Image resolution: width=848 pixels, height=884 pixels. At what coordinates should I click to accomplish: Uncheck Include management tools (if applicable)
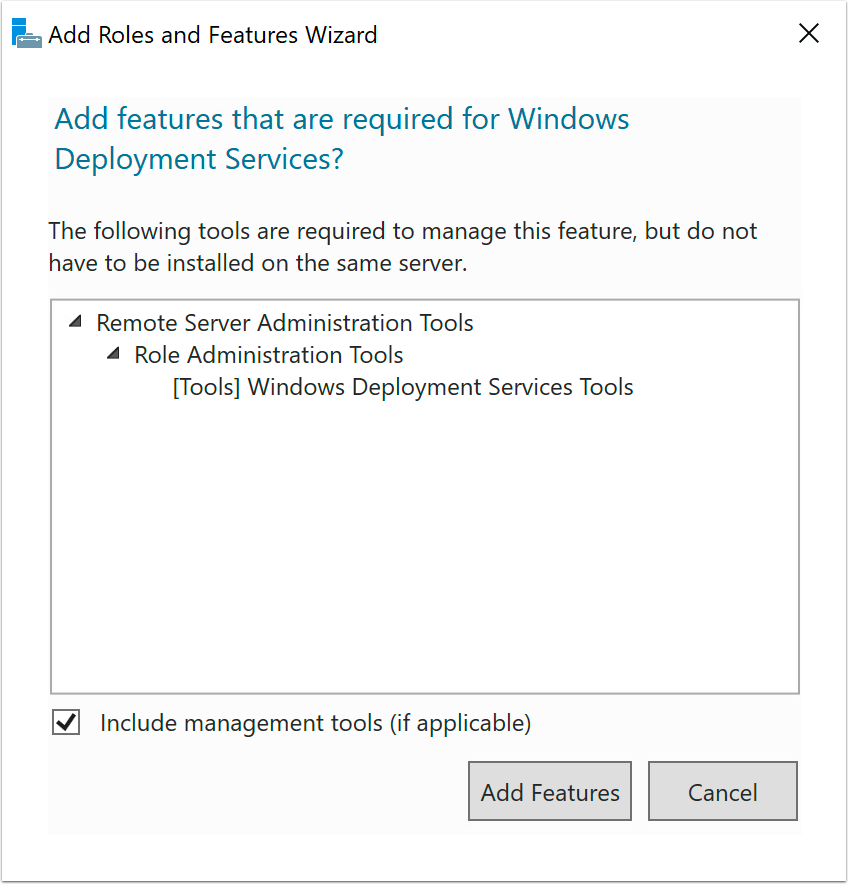click(x=65, y=722)
